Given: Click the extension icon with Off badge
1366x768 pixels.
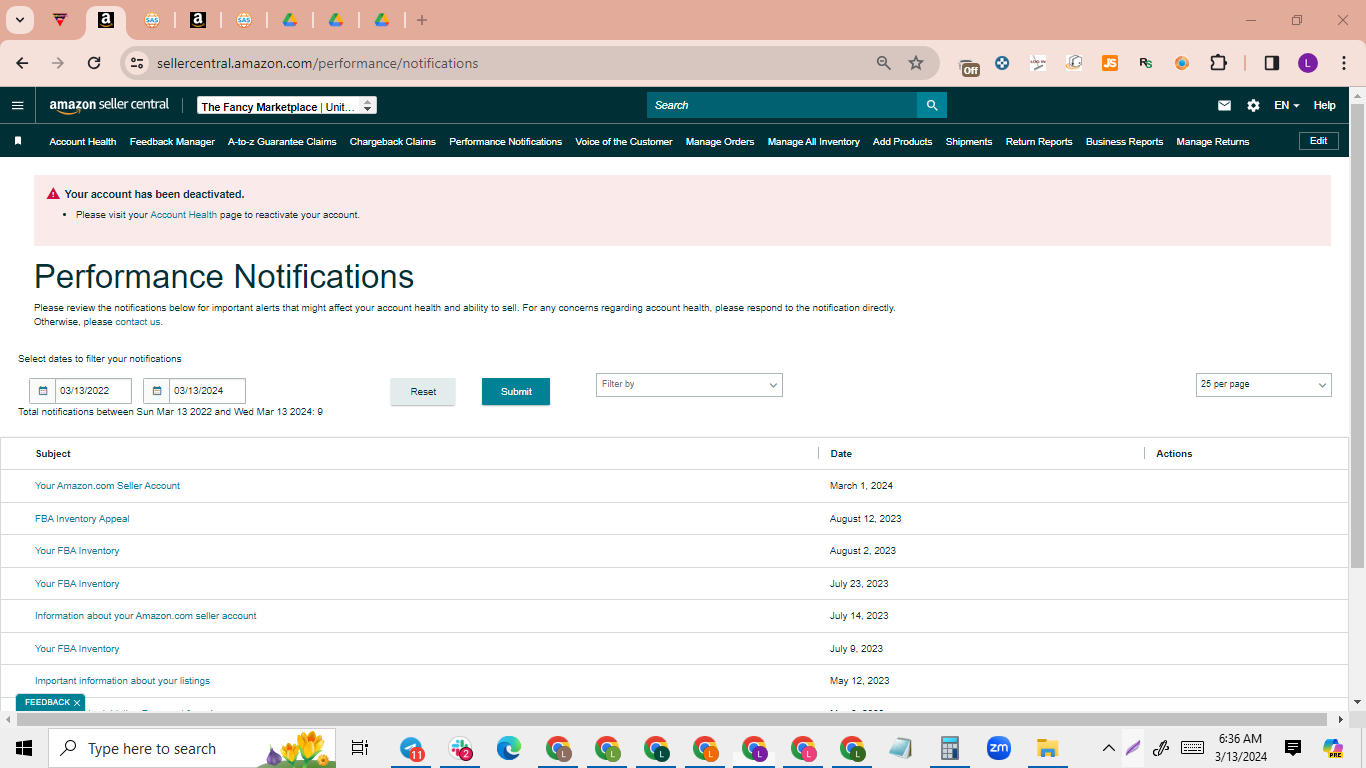Looking at the screenshot, I should (968, 65).
